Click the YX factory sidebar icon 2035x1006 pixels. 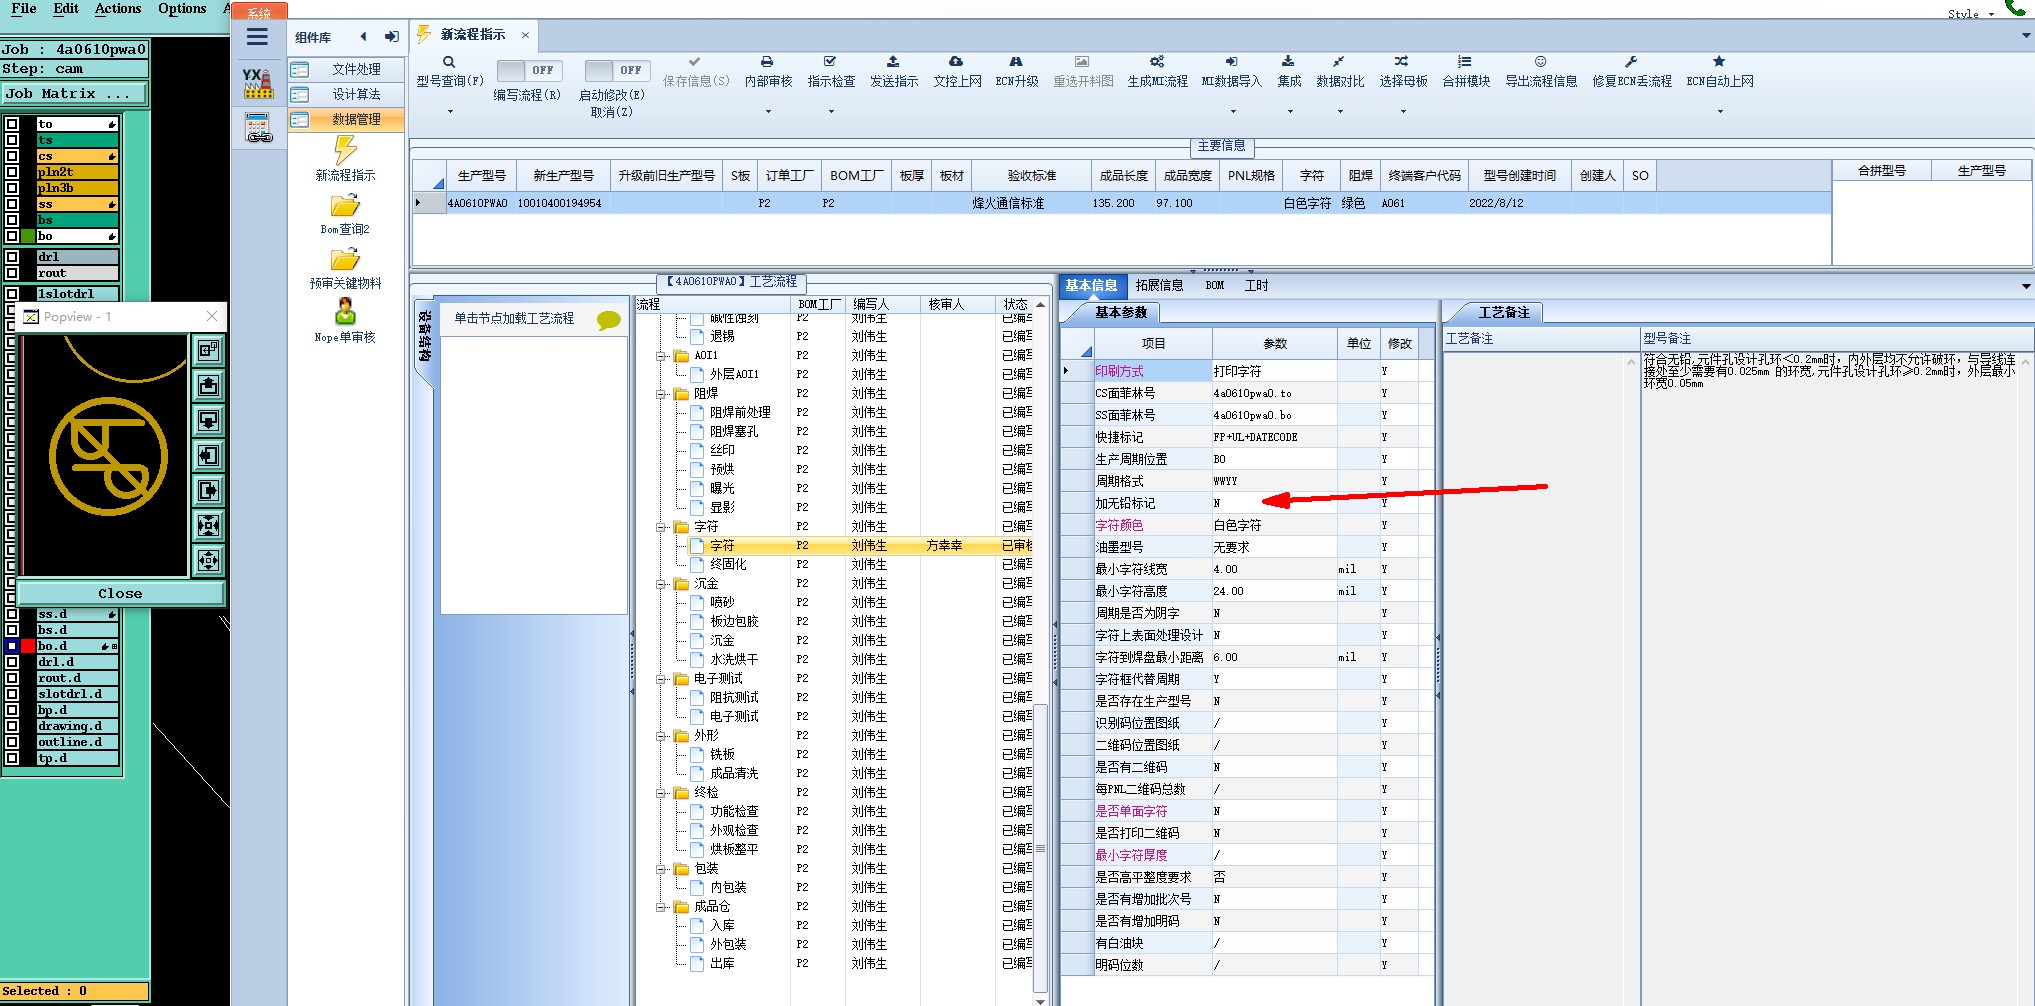click(x=258, y=83)
